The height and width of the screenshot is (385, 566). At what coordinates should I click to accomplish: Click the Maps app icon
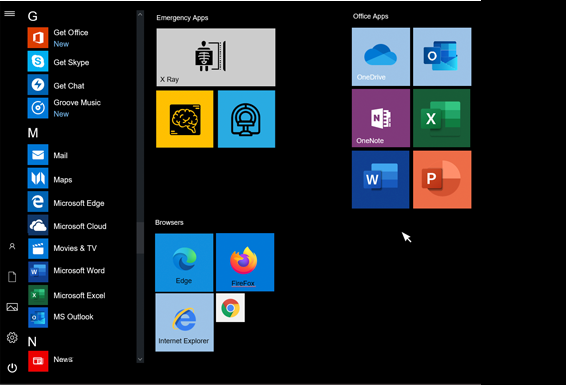[38, 178]
